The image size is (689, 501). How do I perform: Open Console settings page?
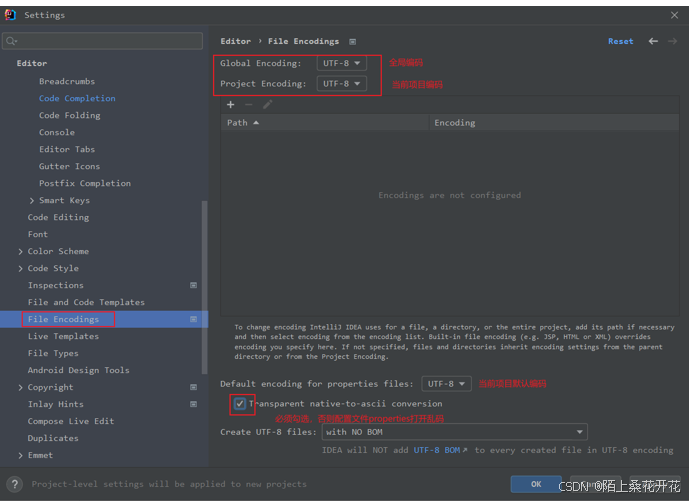[x=57, y=132]
